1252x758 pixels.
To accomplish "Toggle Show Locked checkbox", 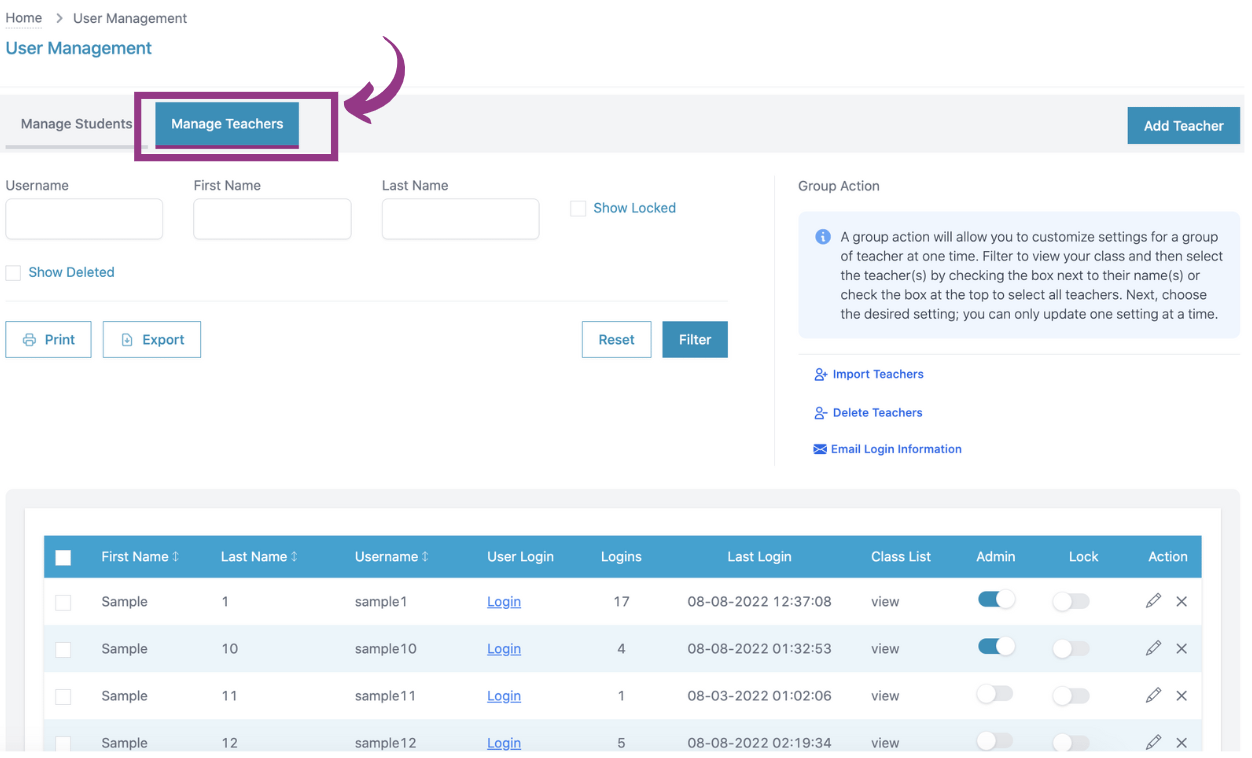I will pos(578,208).
